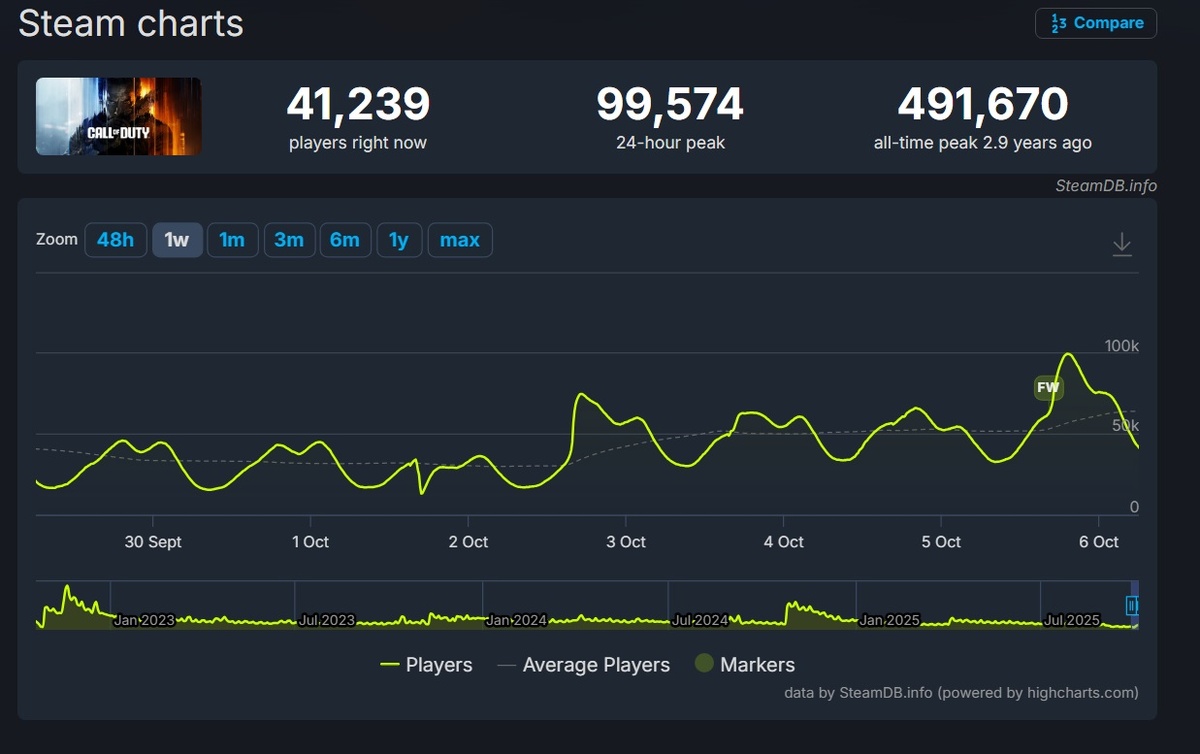This screenshot has height=754, width=1200.
Task: Click the FW marker on the chart
Action: point(1048,388)
